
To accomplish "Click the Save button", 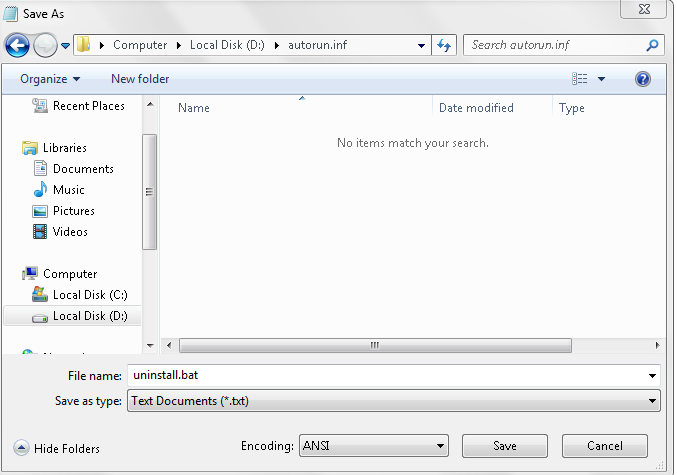I will (x=505, y=446).
